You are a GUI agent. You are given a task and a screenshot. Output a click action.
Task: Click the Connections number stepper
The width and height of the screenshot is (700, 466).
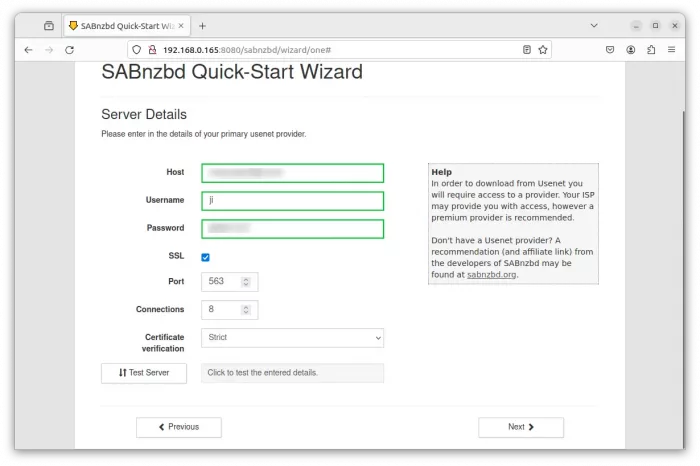click(247, 310)
